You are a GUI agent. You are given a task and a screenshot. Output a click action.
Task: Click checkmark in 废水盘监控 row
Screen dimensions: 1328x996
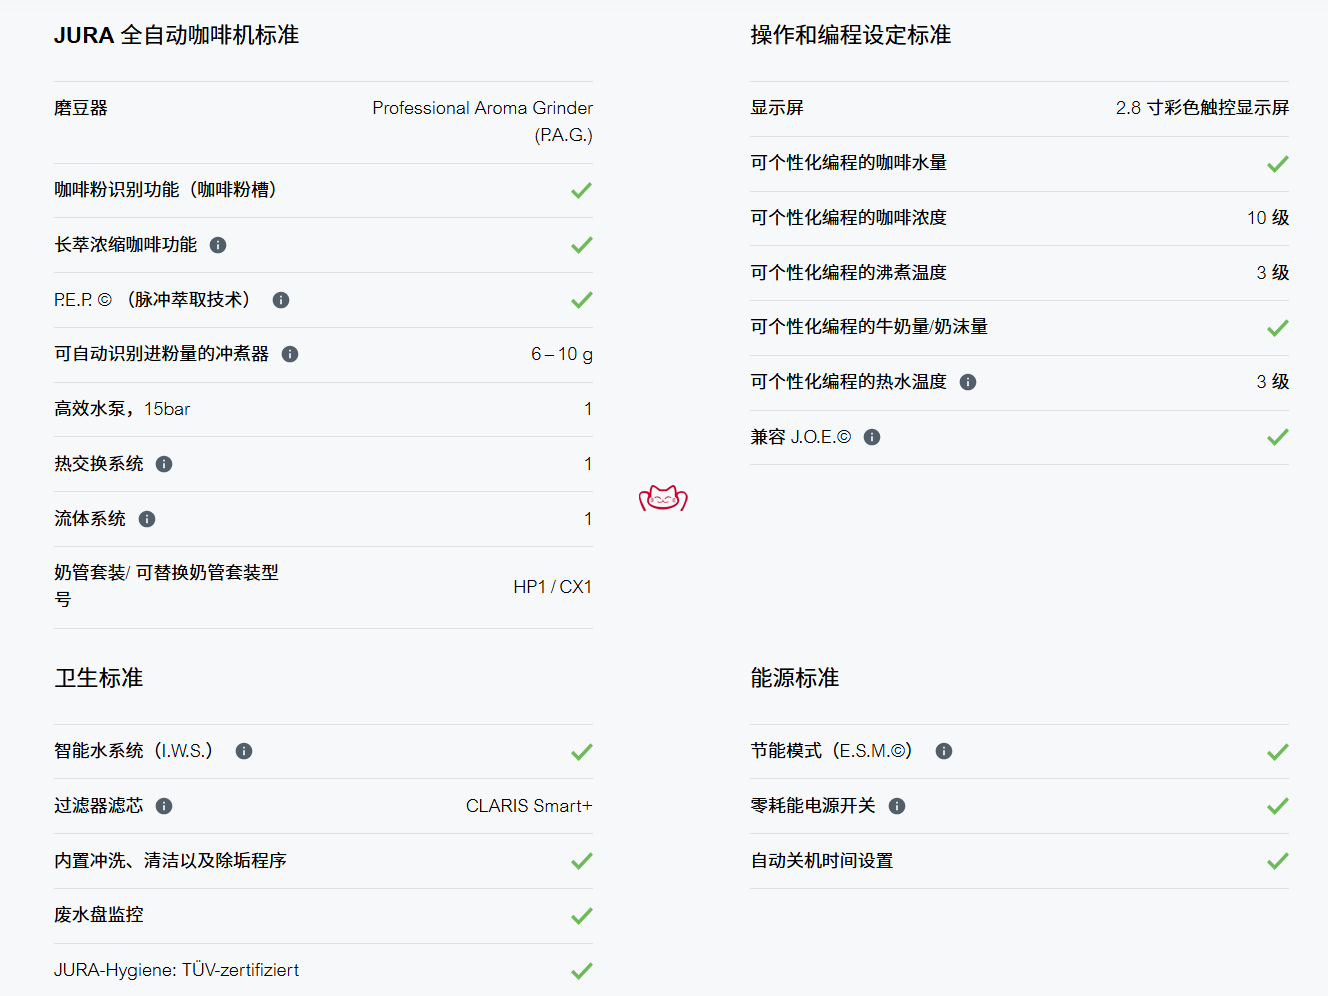tap(581, 916)
